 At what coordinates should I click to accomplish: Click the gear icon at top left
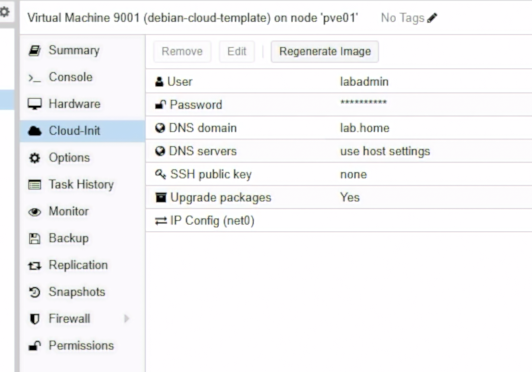pos(4,12)
